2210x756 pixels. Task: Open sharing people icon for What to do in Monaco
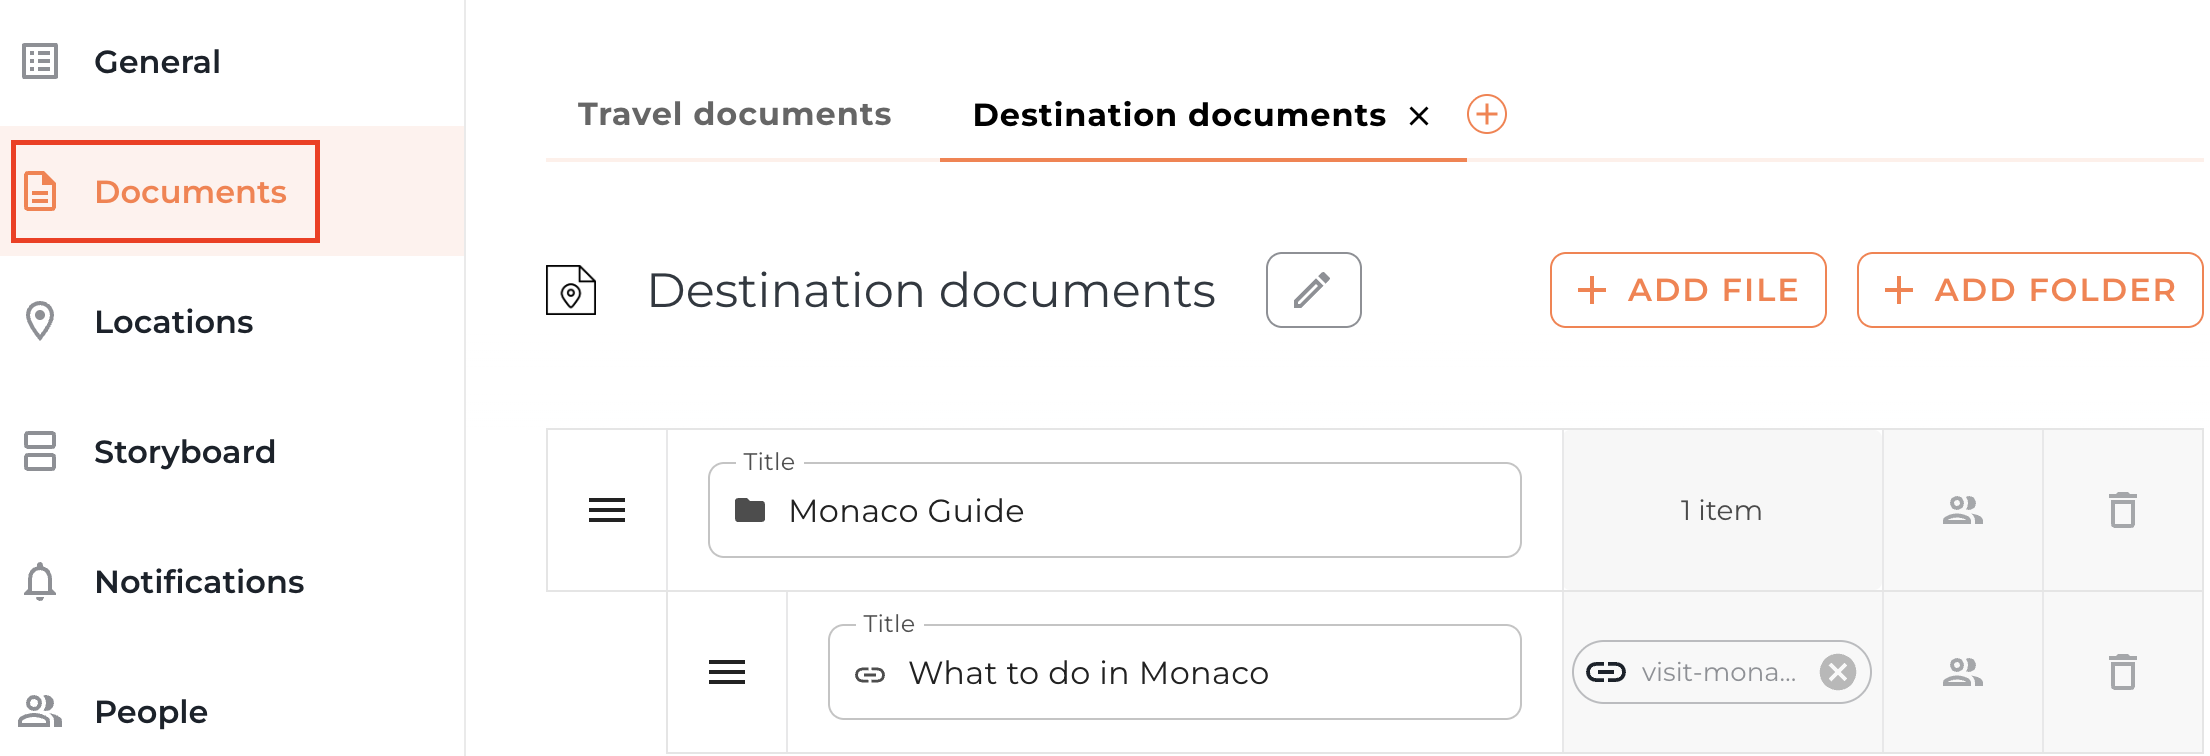tap(1962, 672)
